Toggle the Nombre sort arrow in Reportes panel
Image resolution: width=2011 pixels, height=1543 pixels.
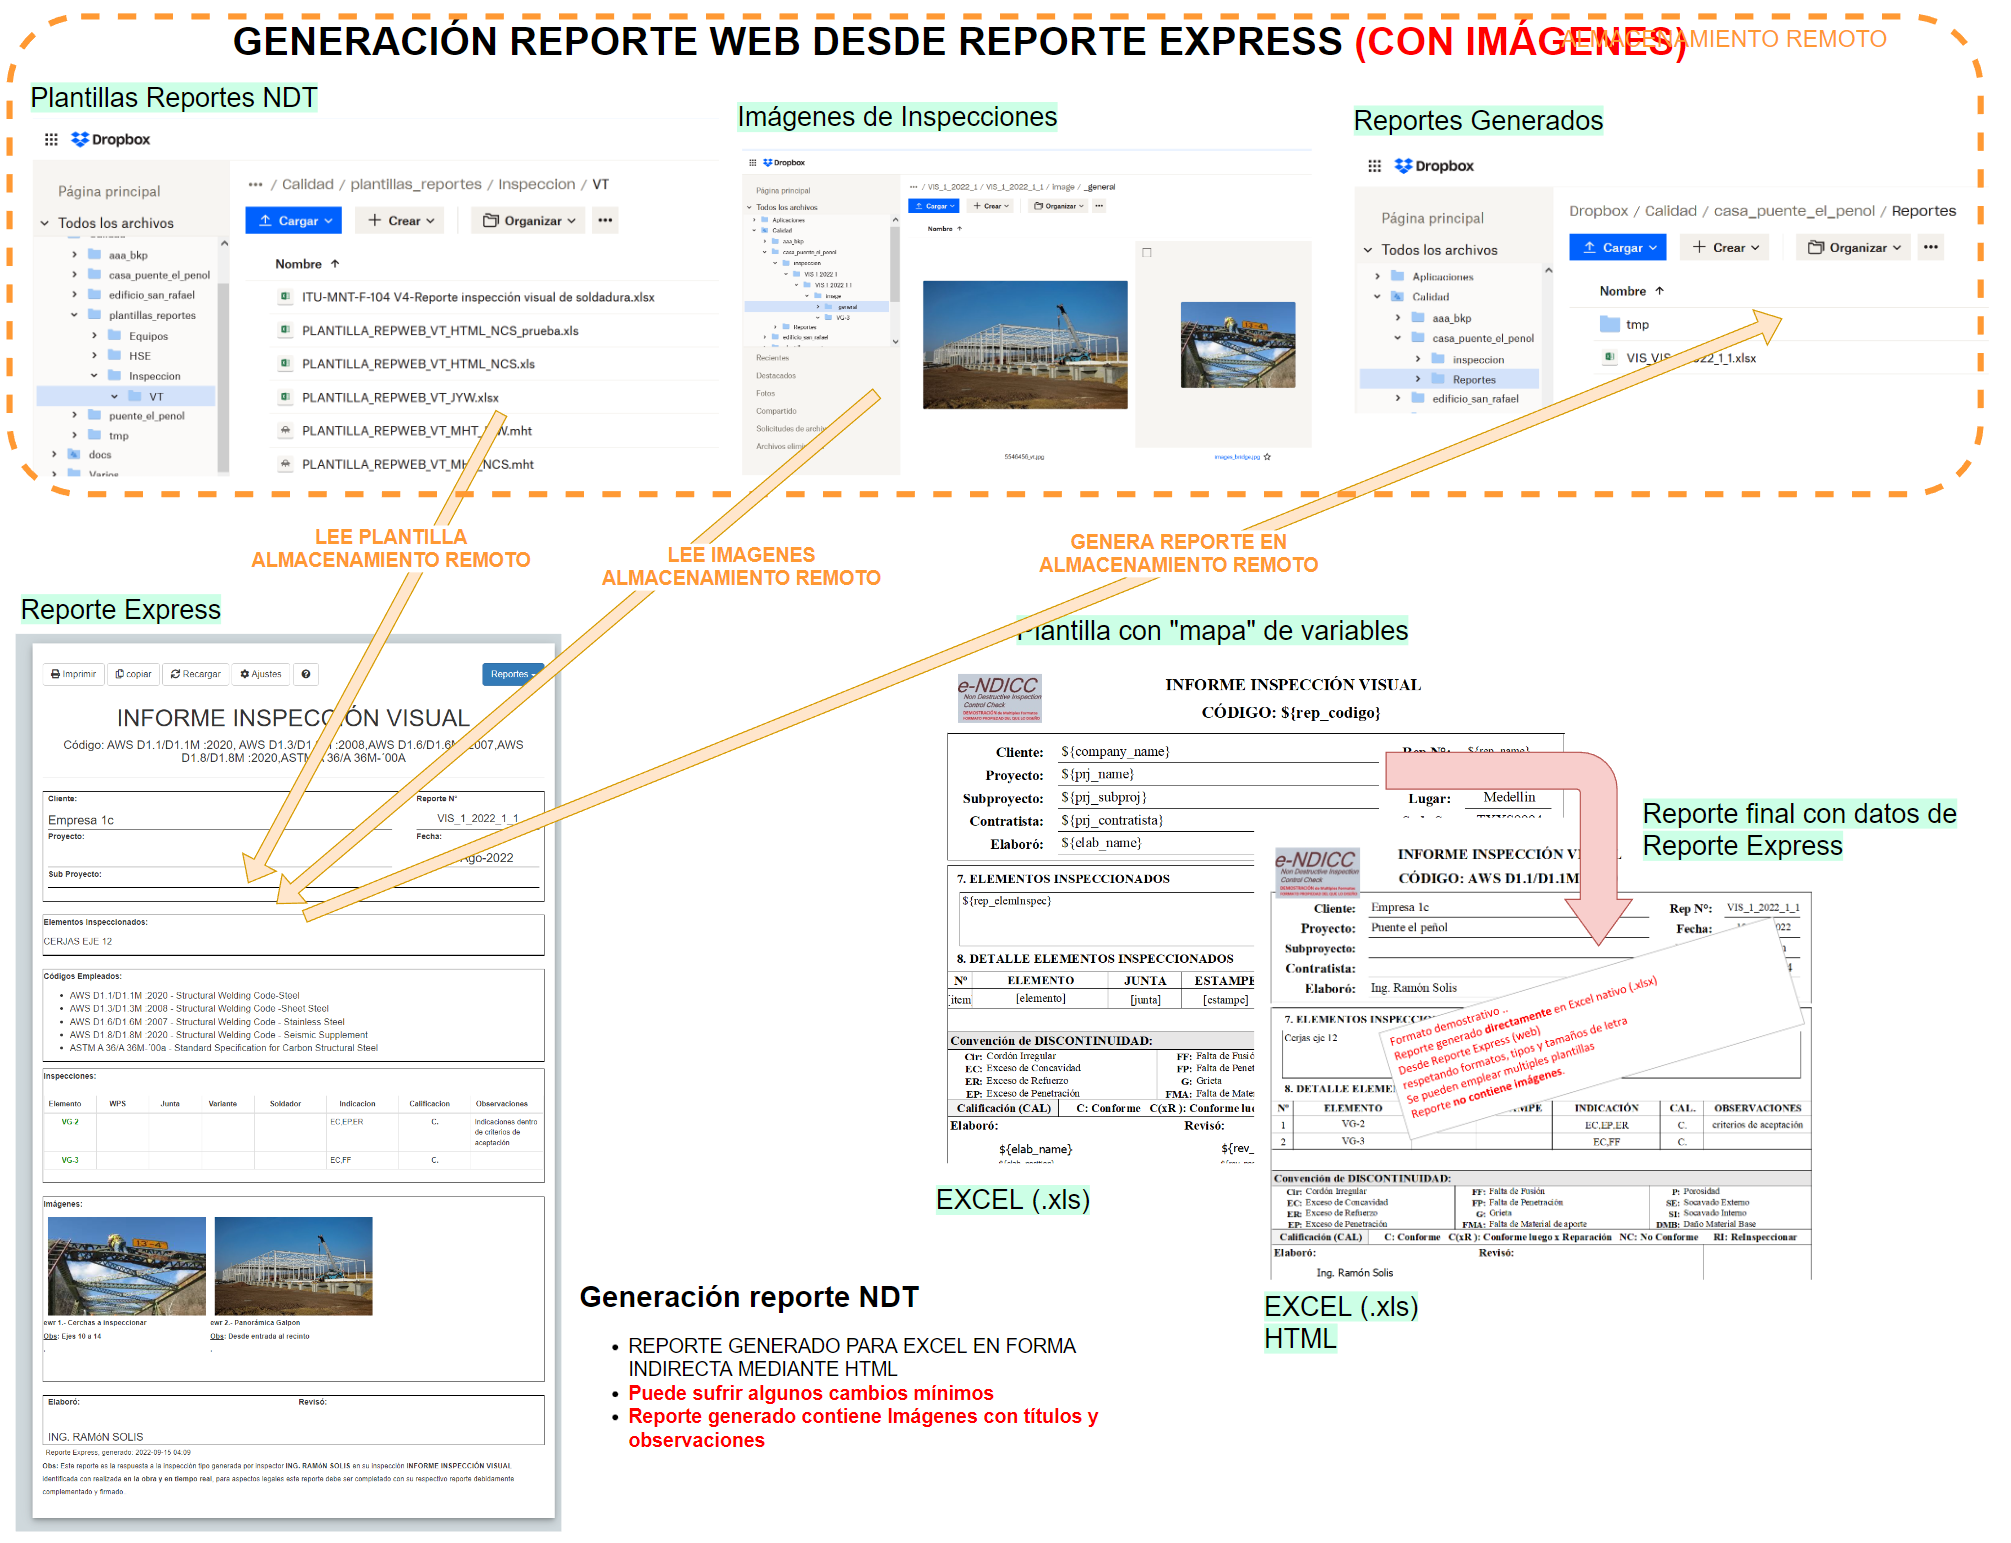[1659, 291]
